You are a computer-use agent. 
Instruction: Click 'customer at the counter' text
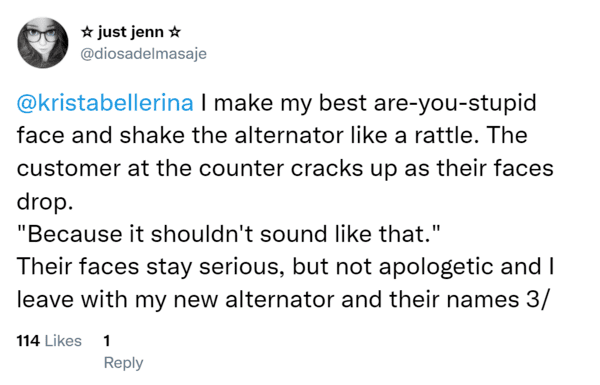[150, 168]
